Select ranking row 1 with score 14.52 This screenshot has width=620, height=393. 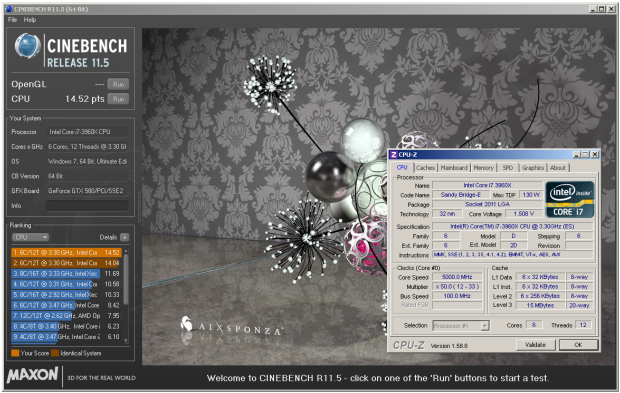66,252
